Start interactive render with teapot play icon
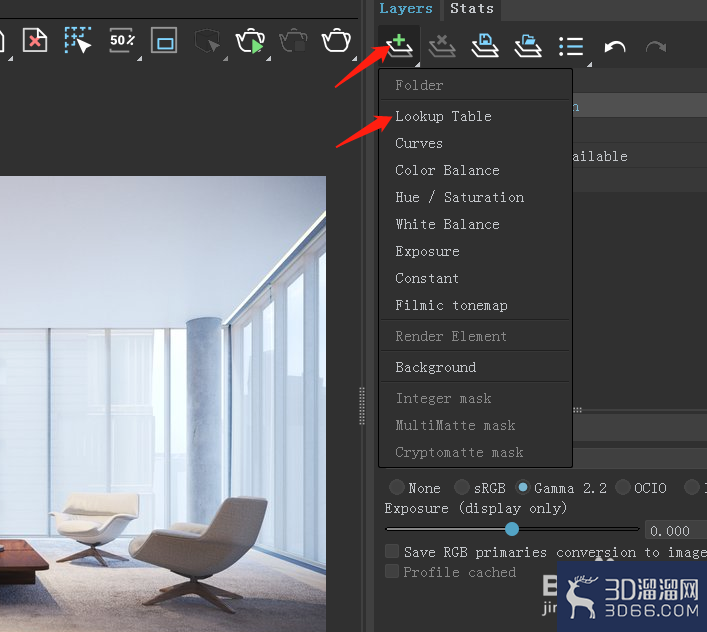Image resolution: width=707 pixels, height=632 pixels. click(x=250, y=41)
